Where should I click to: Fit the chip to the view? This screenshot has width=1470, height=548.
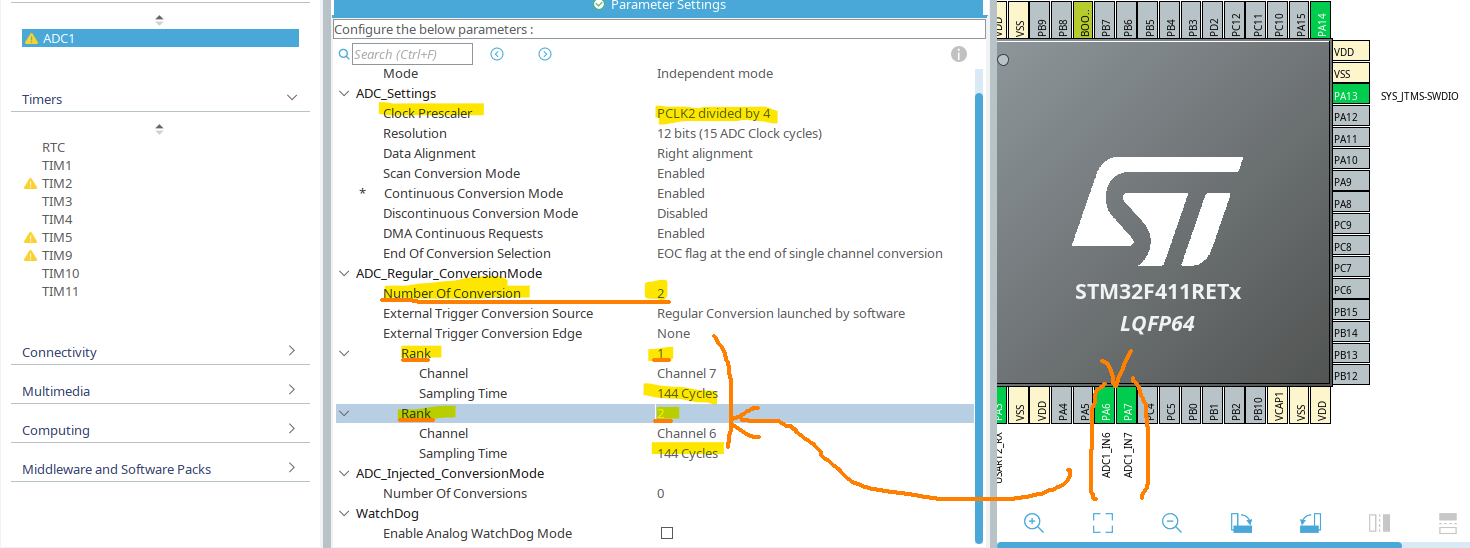tap(1103, 522)
